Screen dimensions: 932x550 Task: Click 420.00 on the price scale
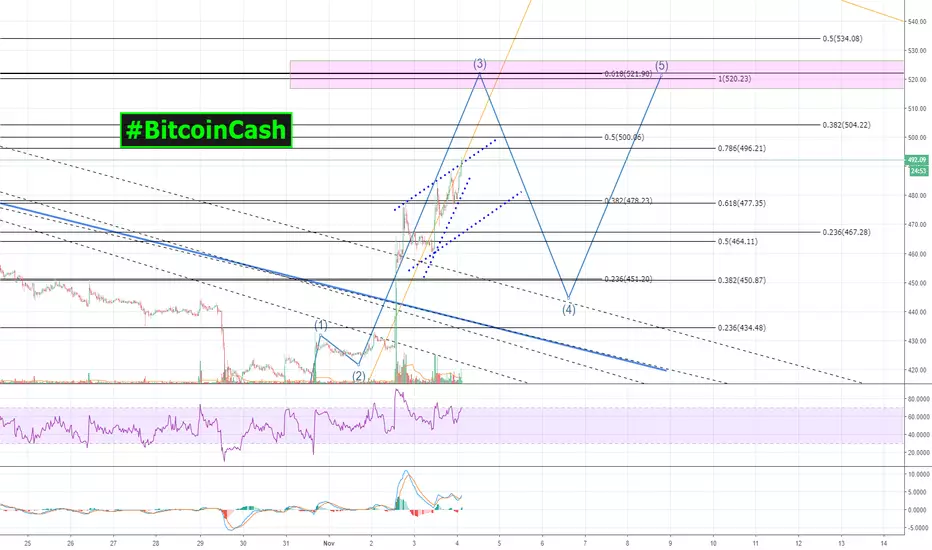tap(917, 370)
